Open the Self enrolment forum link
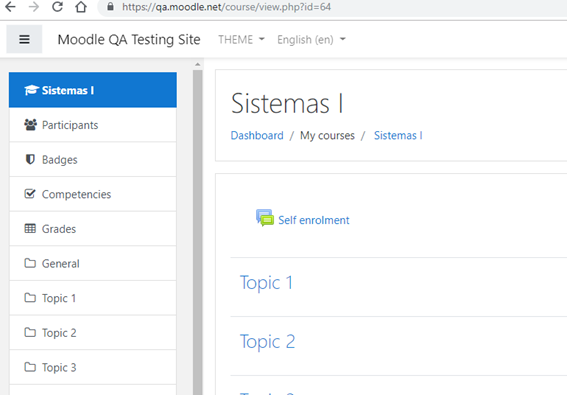The width and height of the screenshot is (567, 395). [314, 220]
